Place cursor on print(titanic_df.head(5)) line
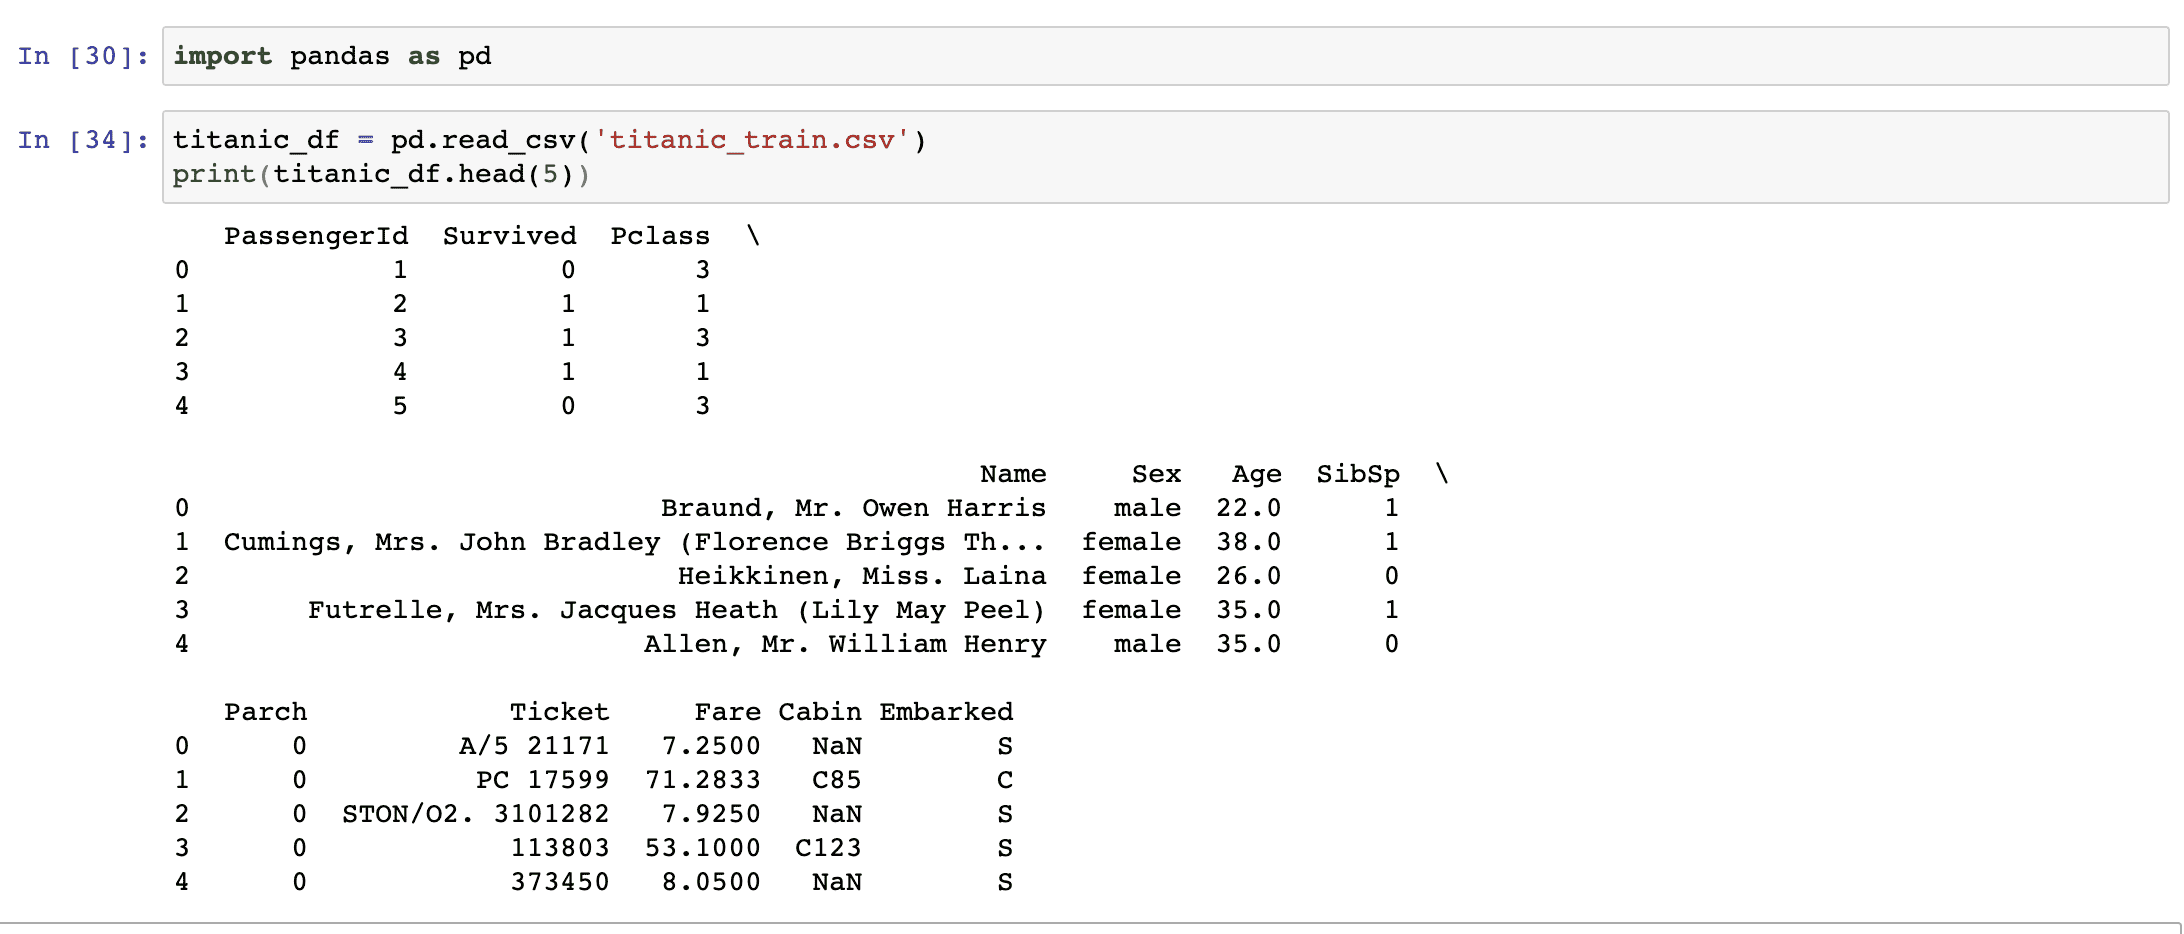The height and width of the screenshot is (934, 2184). pos(381,175)
